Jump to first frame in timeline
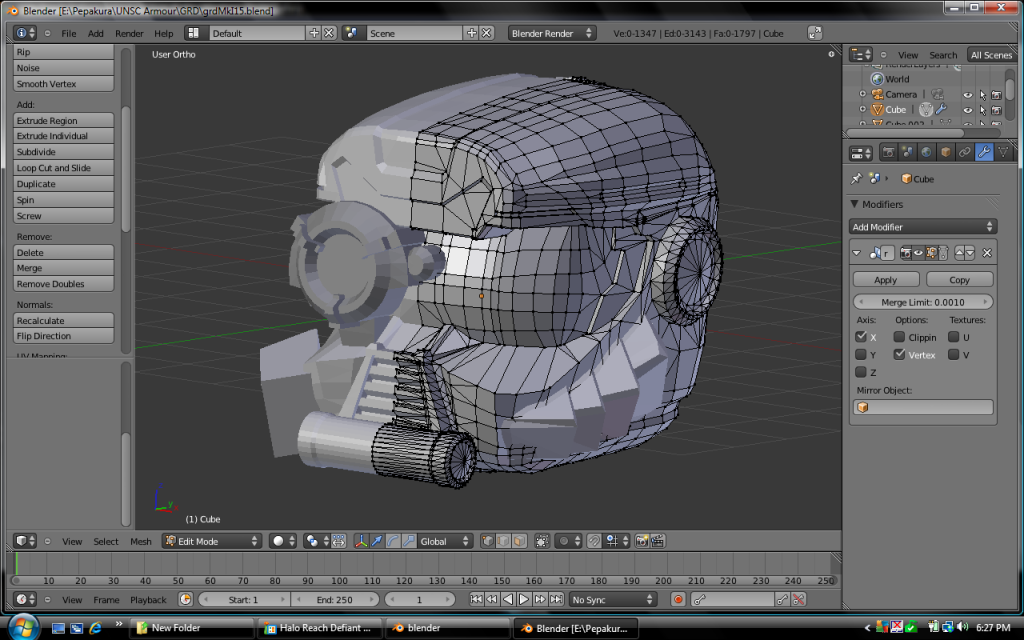This screenshot has width=1024, height=640. (476, 600)
